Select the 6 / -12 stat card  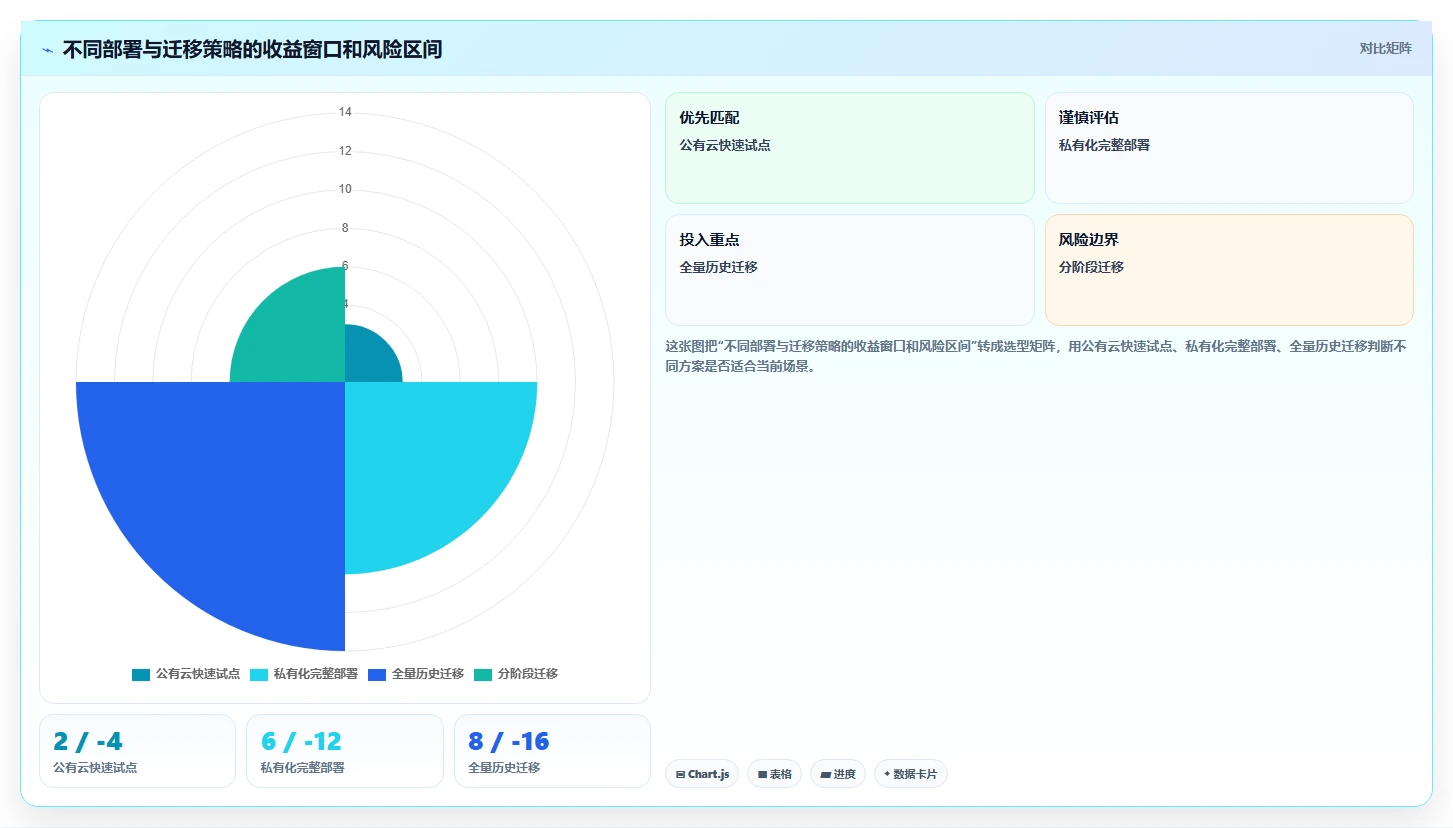345,751
